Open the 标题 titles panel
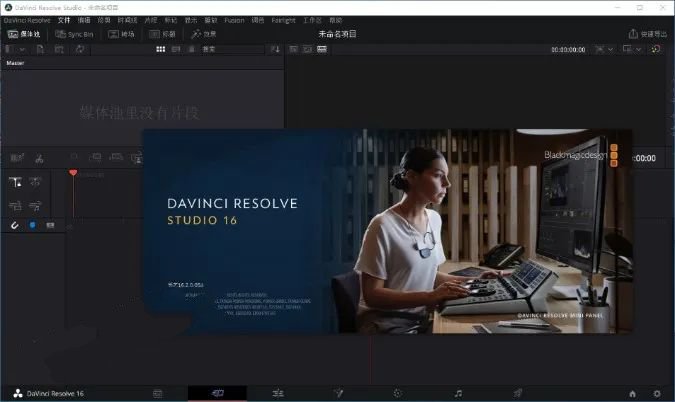Screen dimensions: 675x402 pos(162,34)
